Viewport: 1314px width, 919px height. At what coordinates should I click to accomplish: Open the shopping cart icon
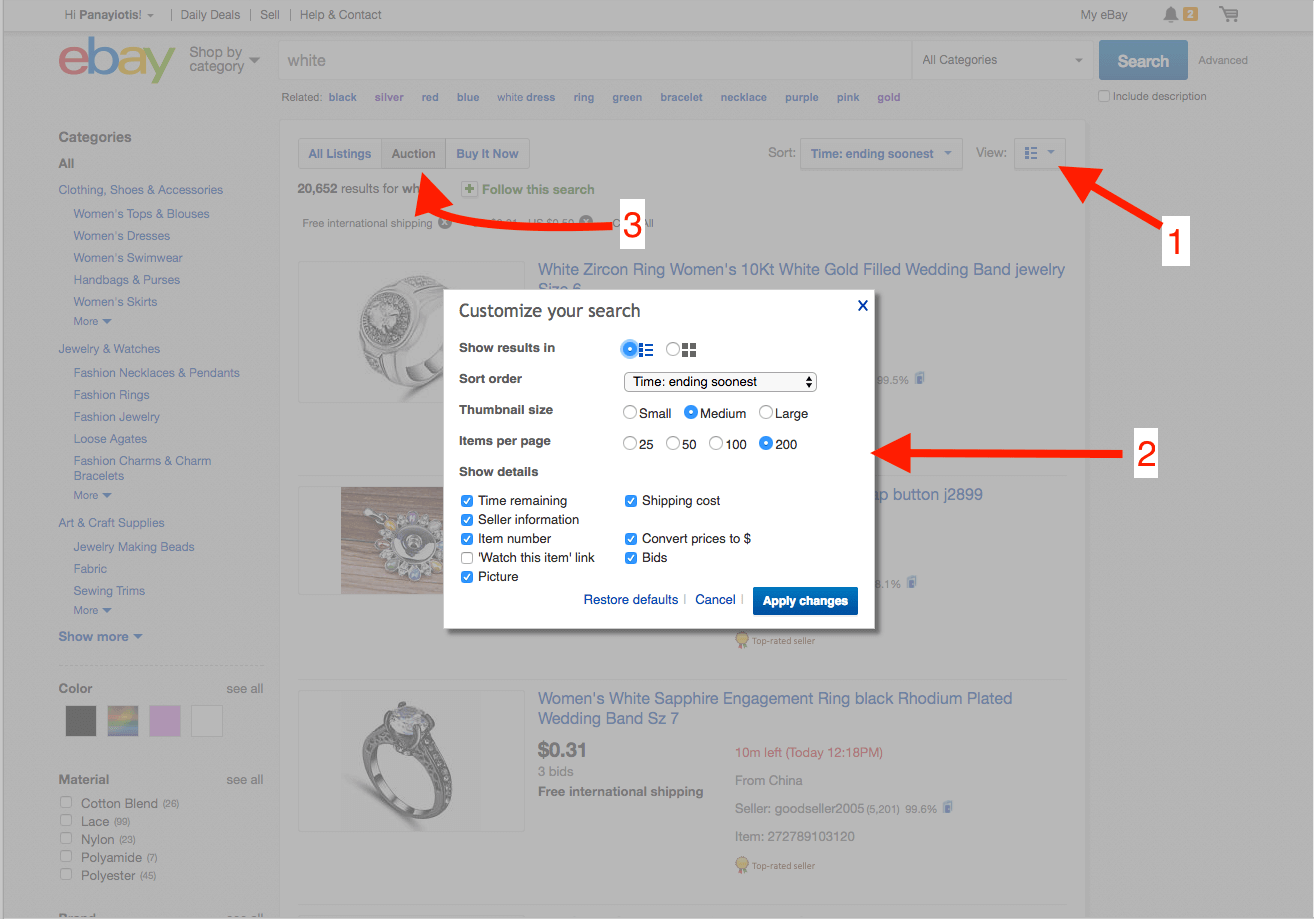[1229, 14]
